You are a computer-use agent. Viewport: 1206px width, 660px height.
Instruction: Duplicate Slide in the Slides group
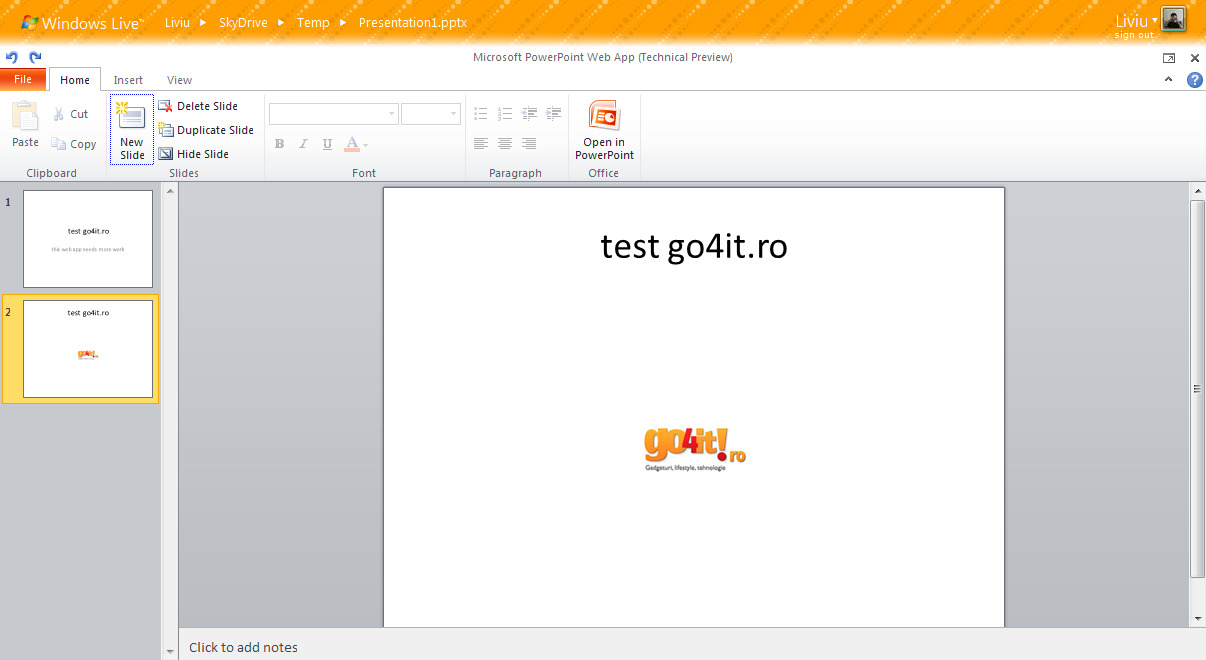point(206,130)
